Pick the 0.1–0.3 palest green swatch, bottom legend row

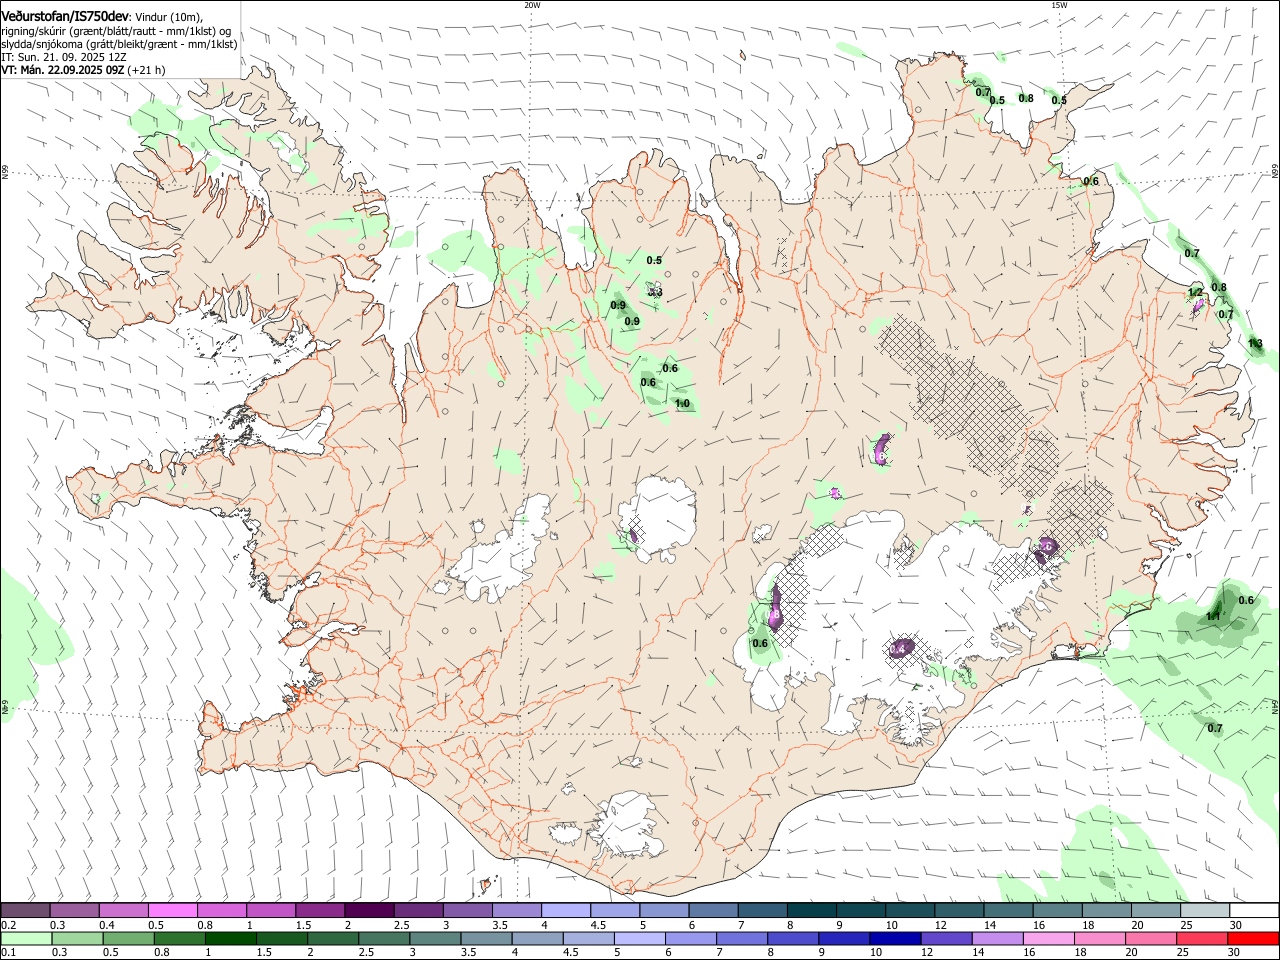point(25,938)
